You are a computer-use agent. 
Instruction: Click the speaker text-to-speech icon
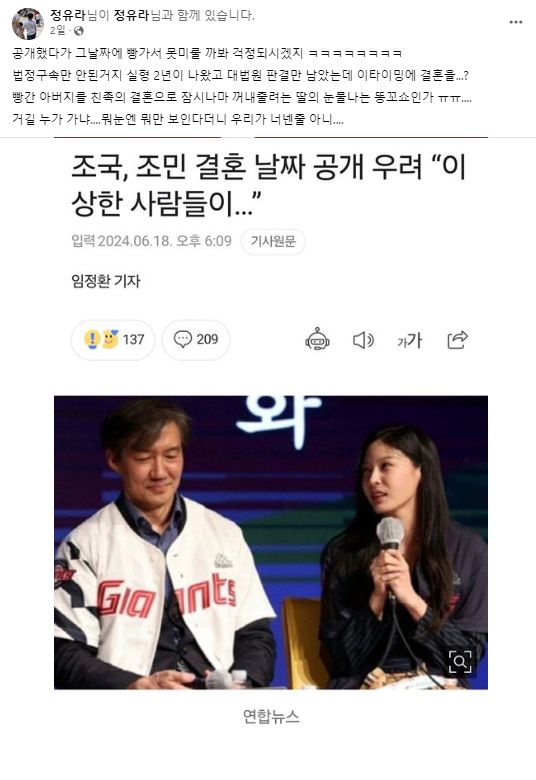363,340
